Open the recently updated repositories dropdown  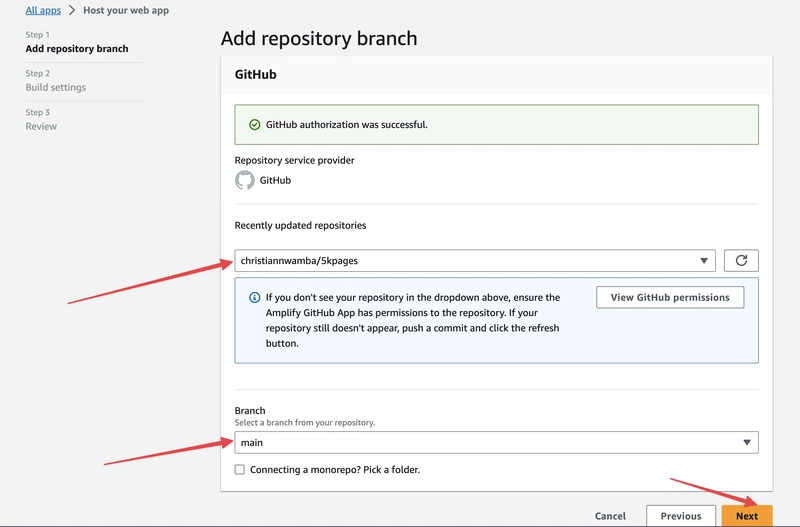click(x=475, y=261)
